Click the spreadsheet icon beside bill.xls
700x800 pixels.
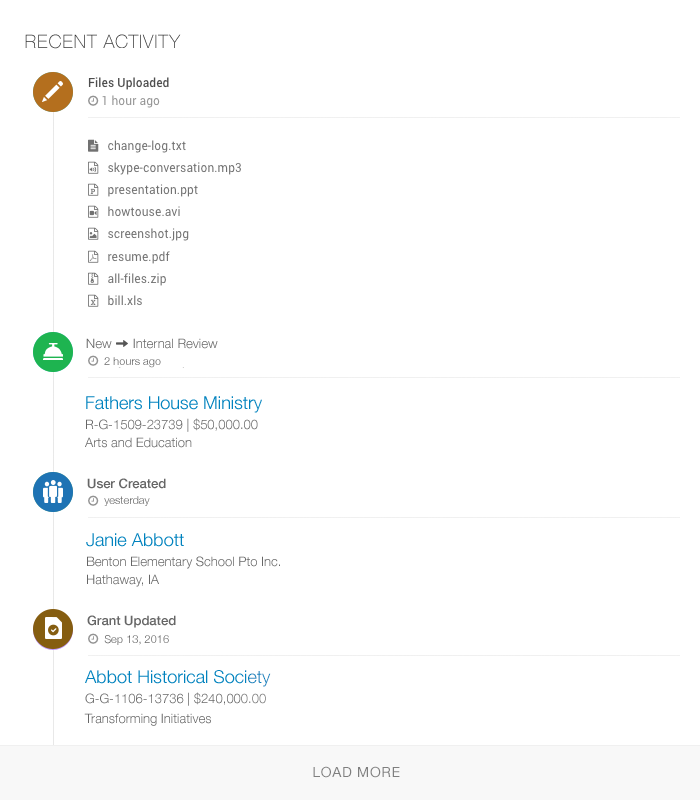[93, 300]
